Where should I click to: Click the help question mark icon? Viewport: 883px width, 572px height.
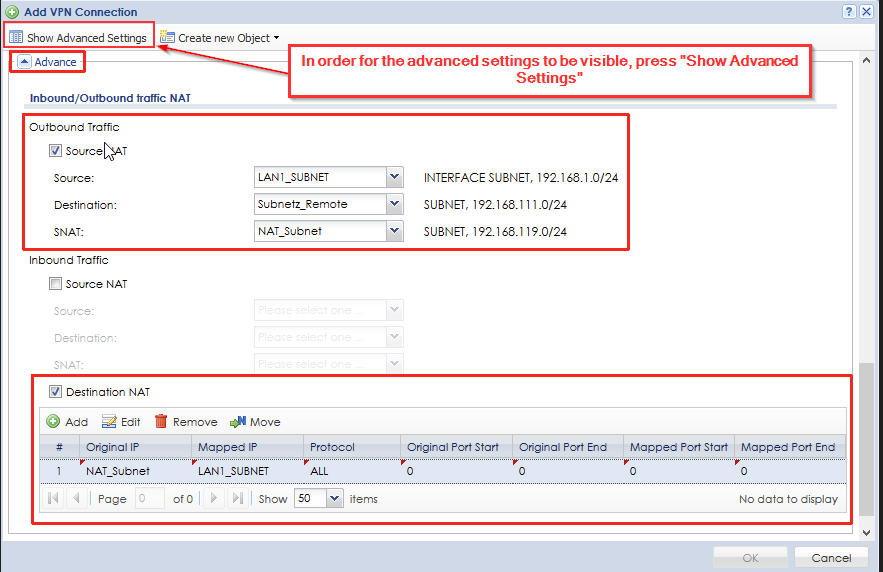[x=848, y=11]
